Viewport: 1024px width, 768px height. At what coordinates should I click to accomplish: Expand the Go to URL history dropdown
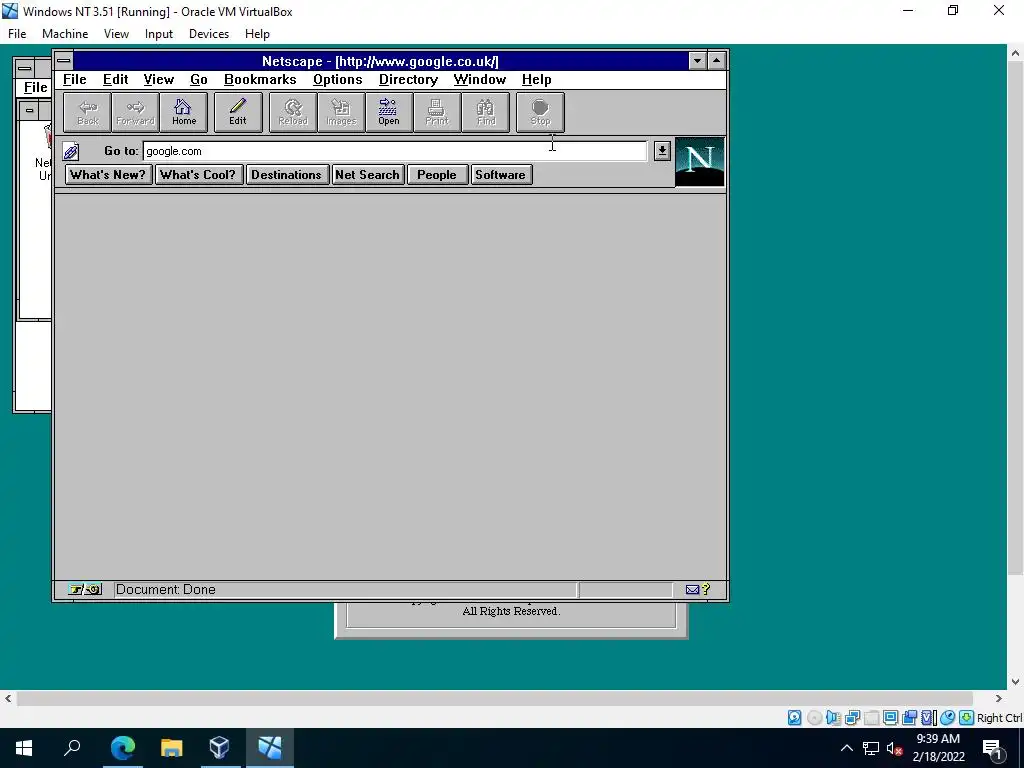(x=662, y=151)
